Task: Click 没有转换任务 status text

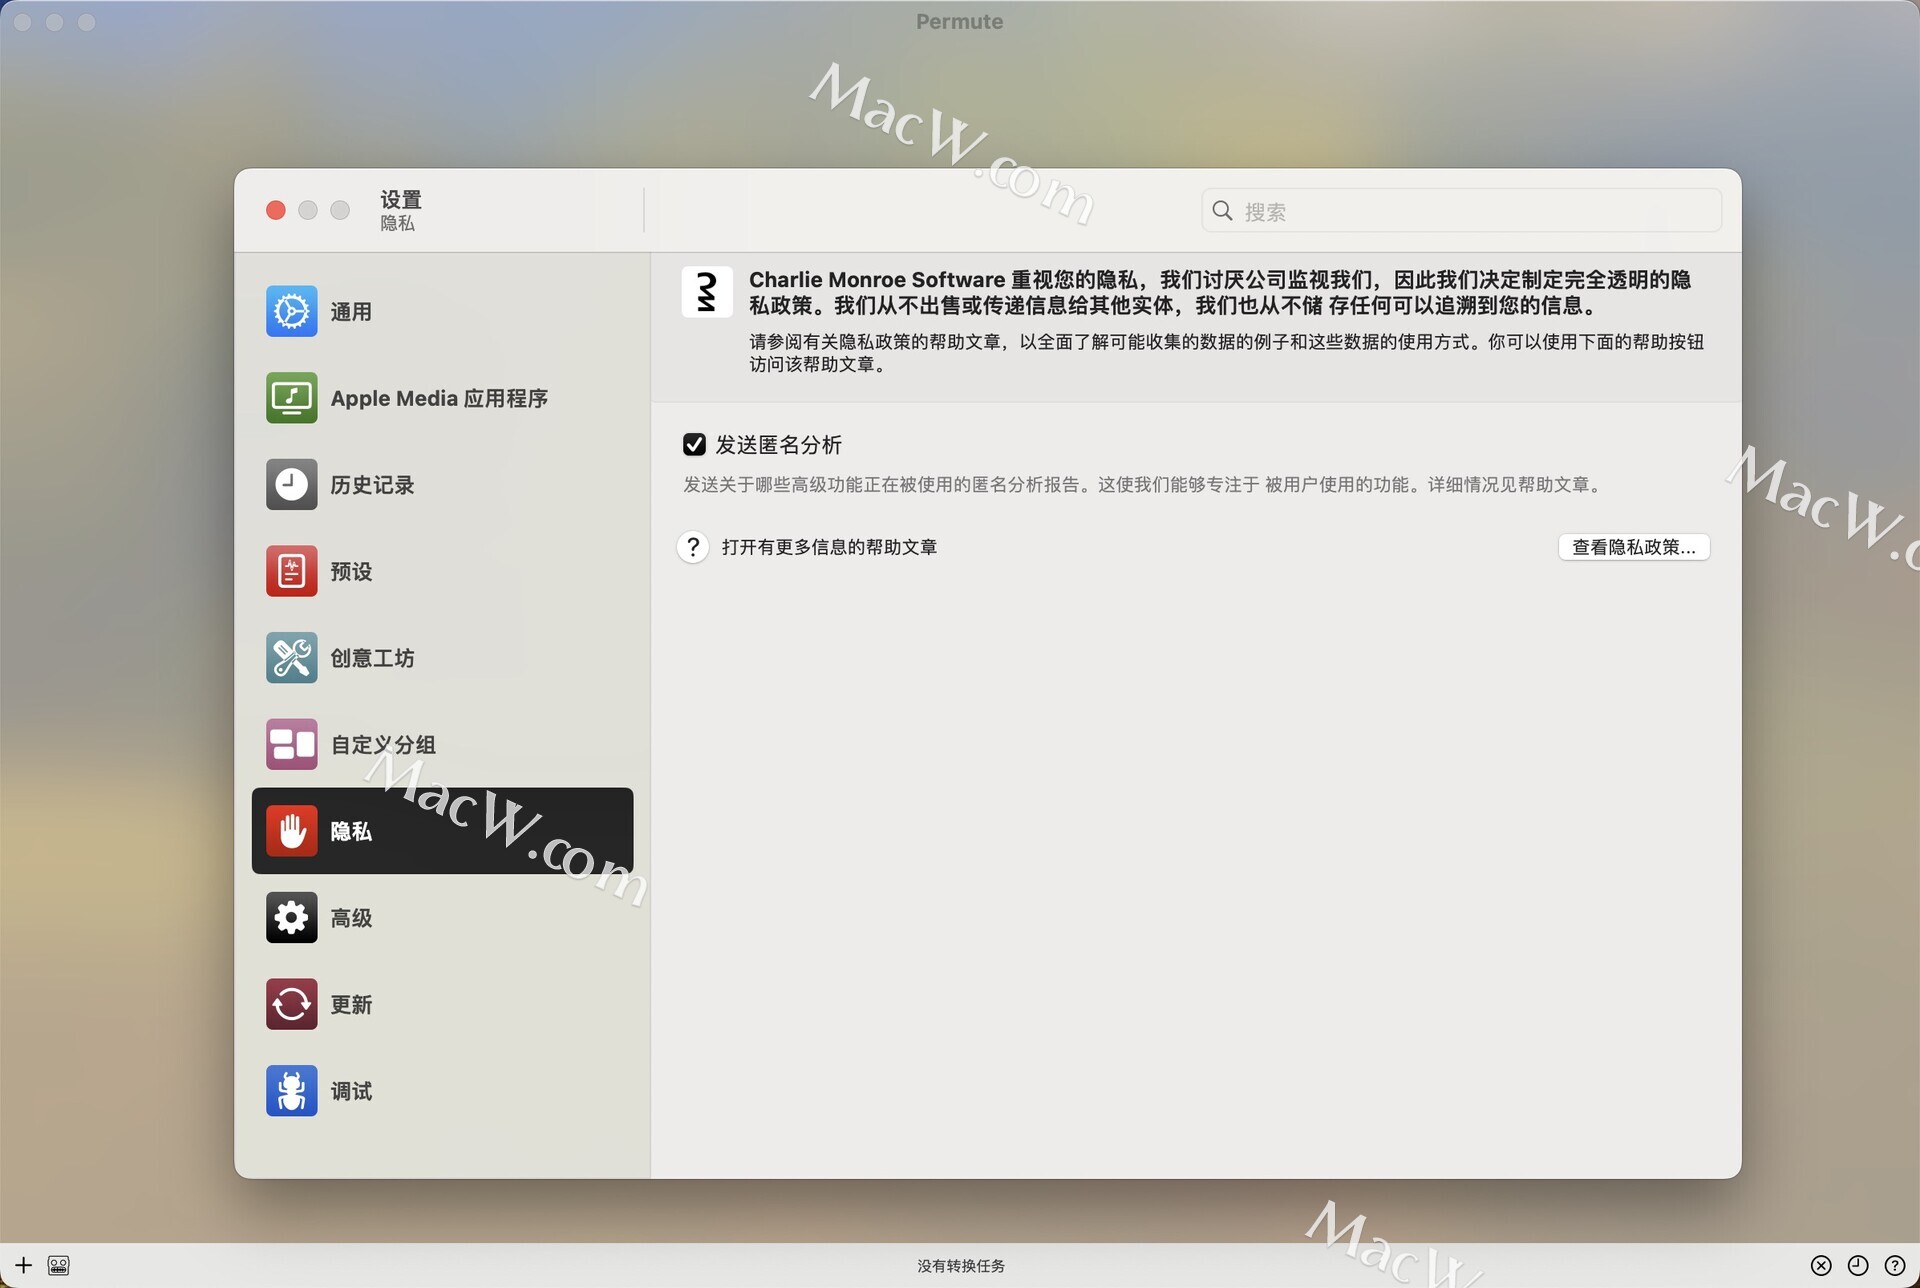Action: pyautogui.click(x=961, y=1266)
